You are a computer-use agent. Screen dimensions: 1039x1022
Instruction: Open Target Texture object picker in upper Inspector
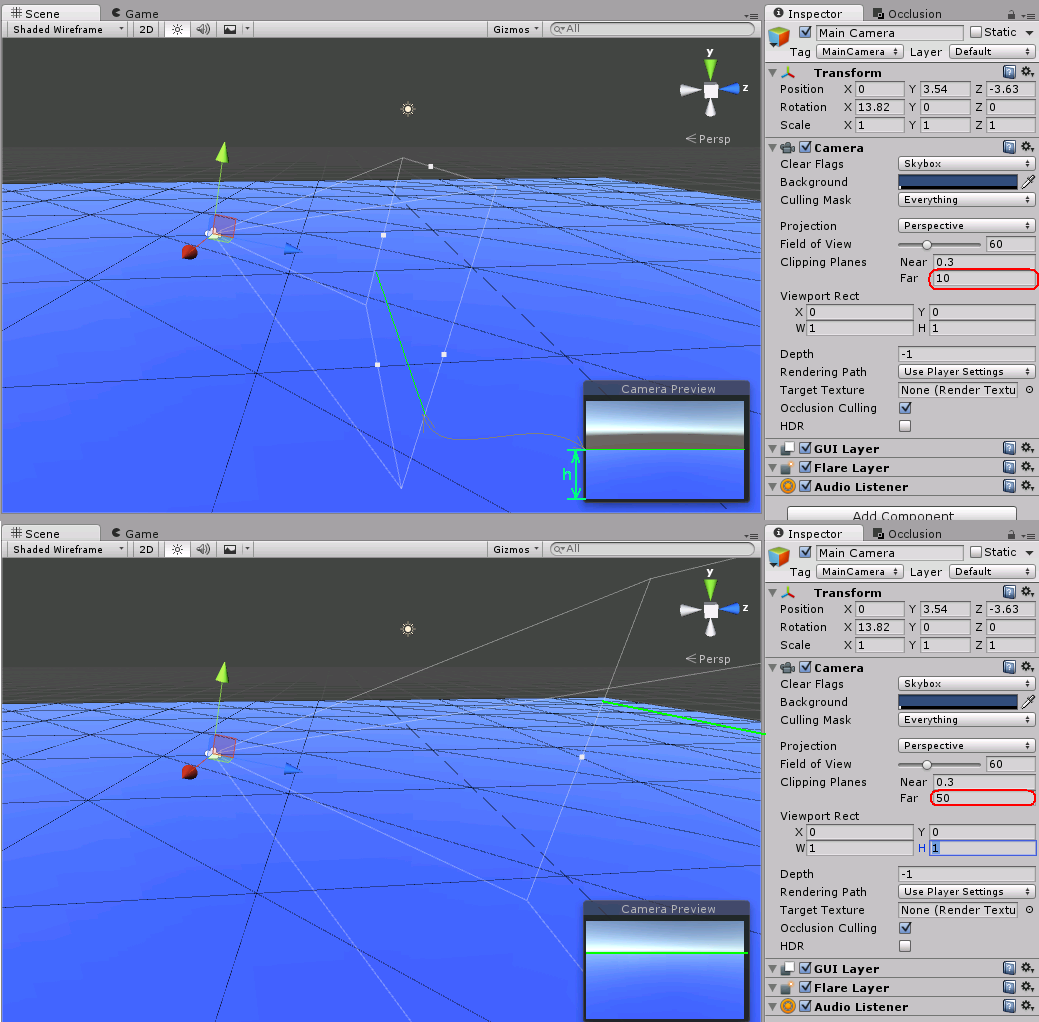[x=1030, y=390]
